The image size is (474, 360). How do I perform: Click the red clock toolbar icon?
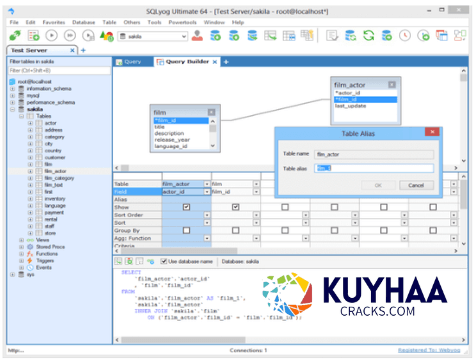[405, 35]
